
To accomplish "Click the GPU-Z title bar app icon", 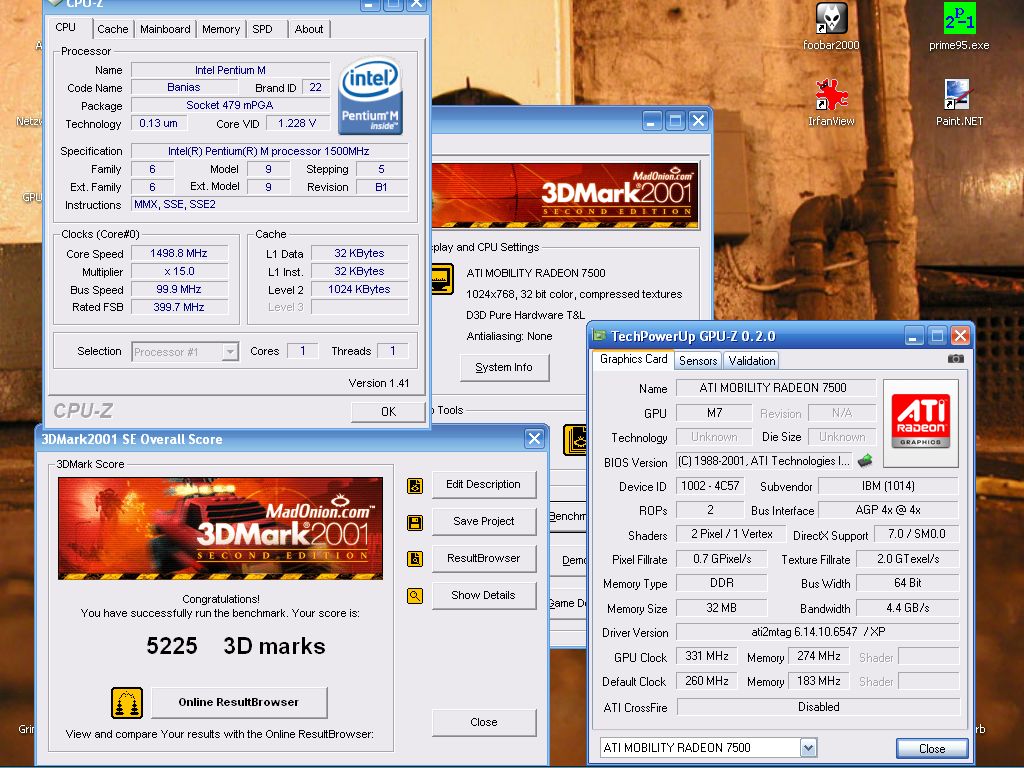I will tap(599, 336).
